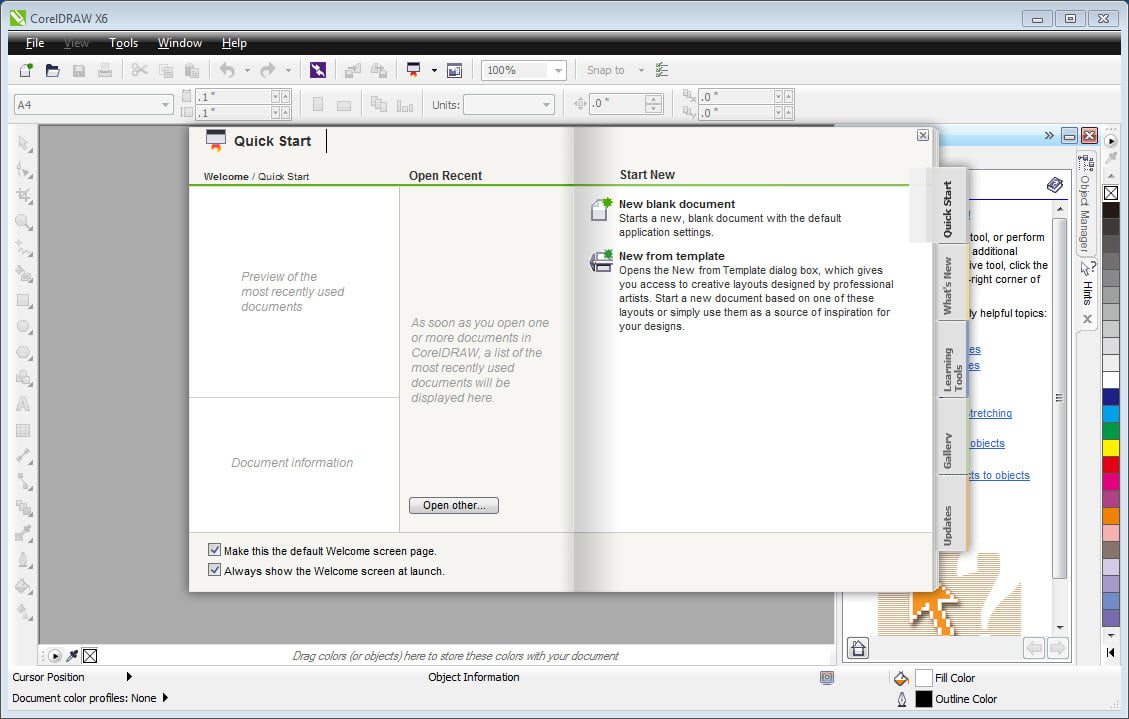
Task: Click the New document icon in toolbar
Action: pyautogui.click(x=27, y=70)
